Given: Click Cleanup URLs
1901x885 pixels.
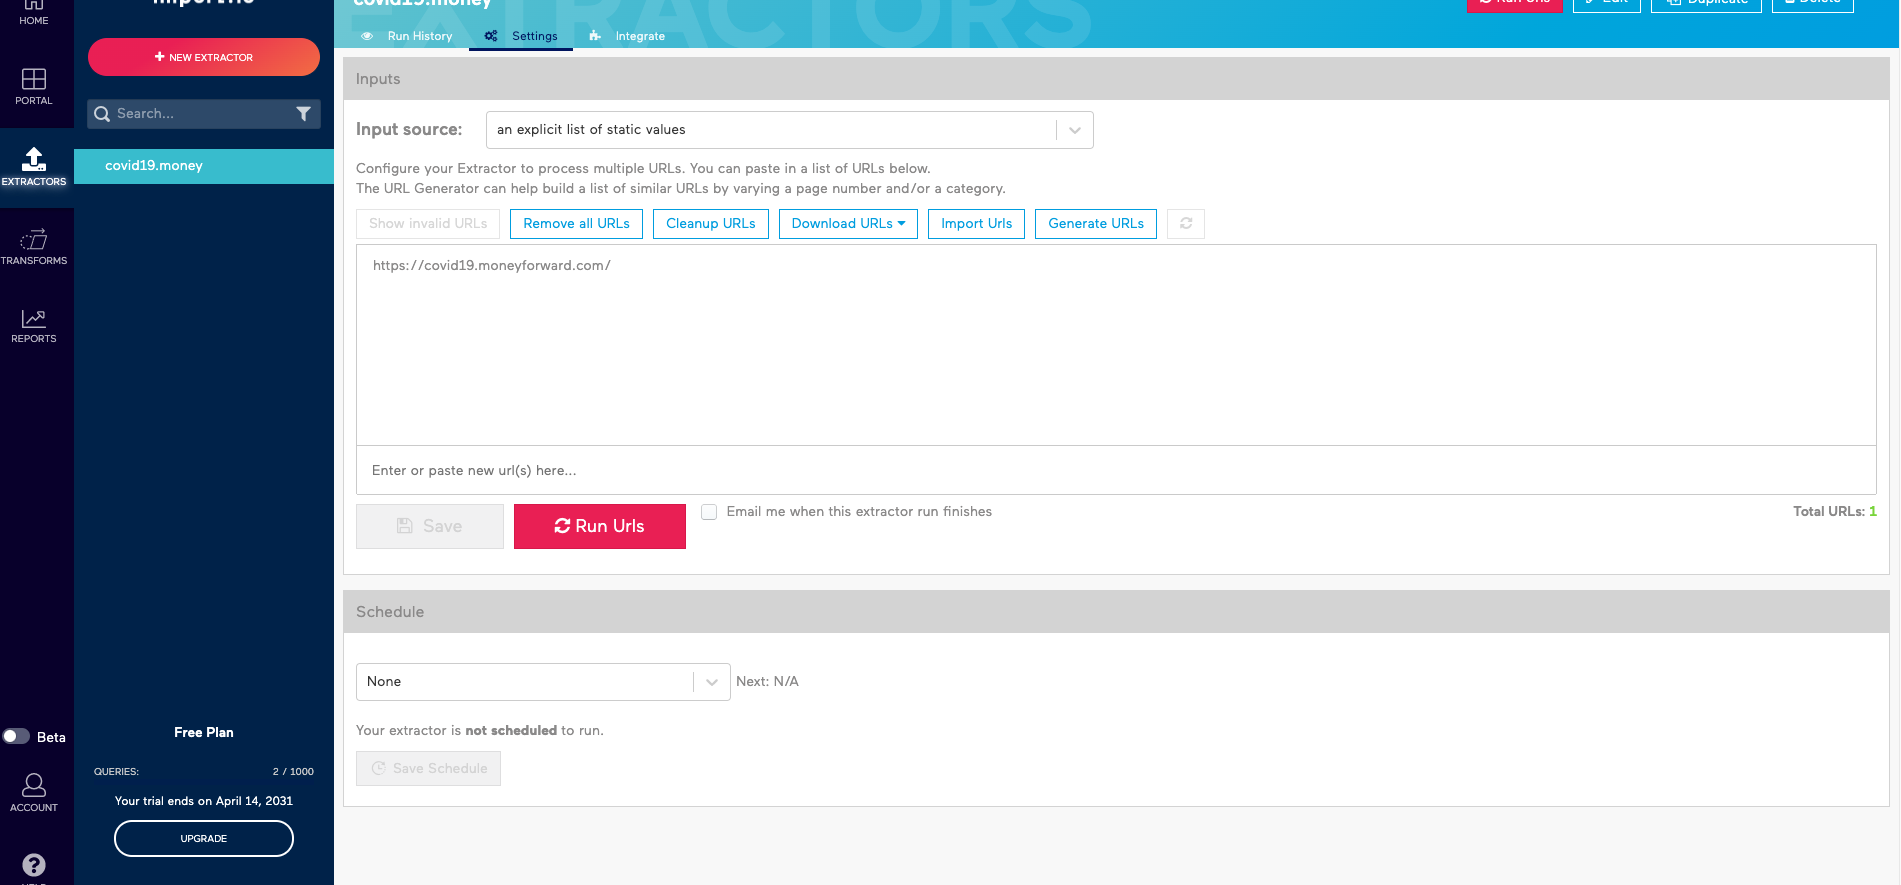Looking at the screenshot, I should click(x=711, y=224).
